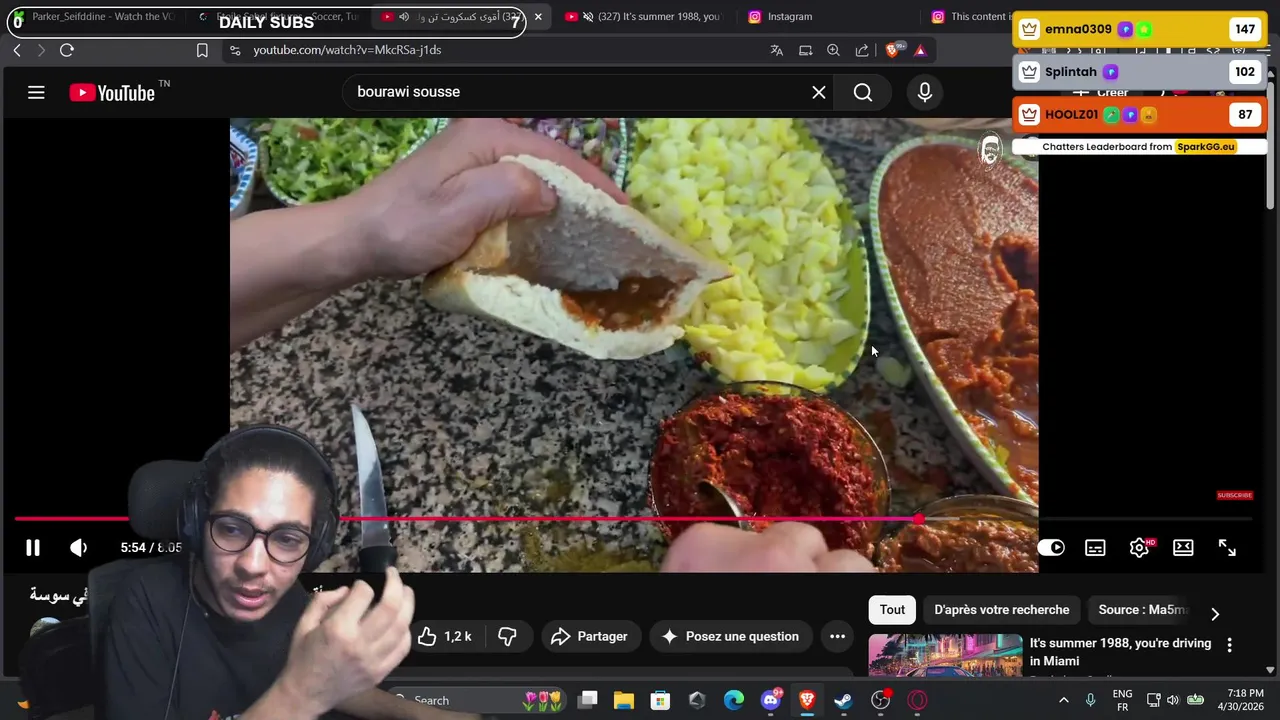
Task: Toggle subtitles/closed captions
Action: pos(1095,547)
